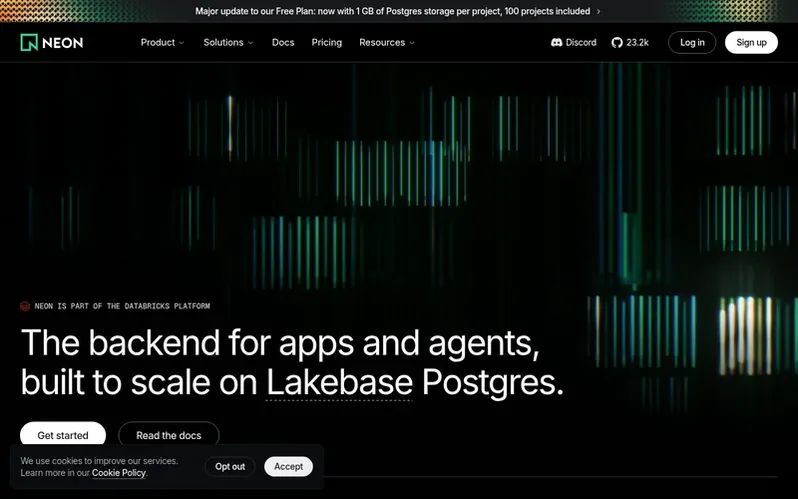Click 'NEON IS PART OF THE DATABRICKS PLATFORM' text
Viewport: 798px width, 499px height.
click(x=122, y=306)
